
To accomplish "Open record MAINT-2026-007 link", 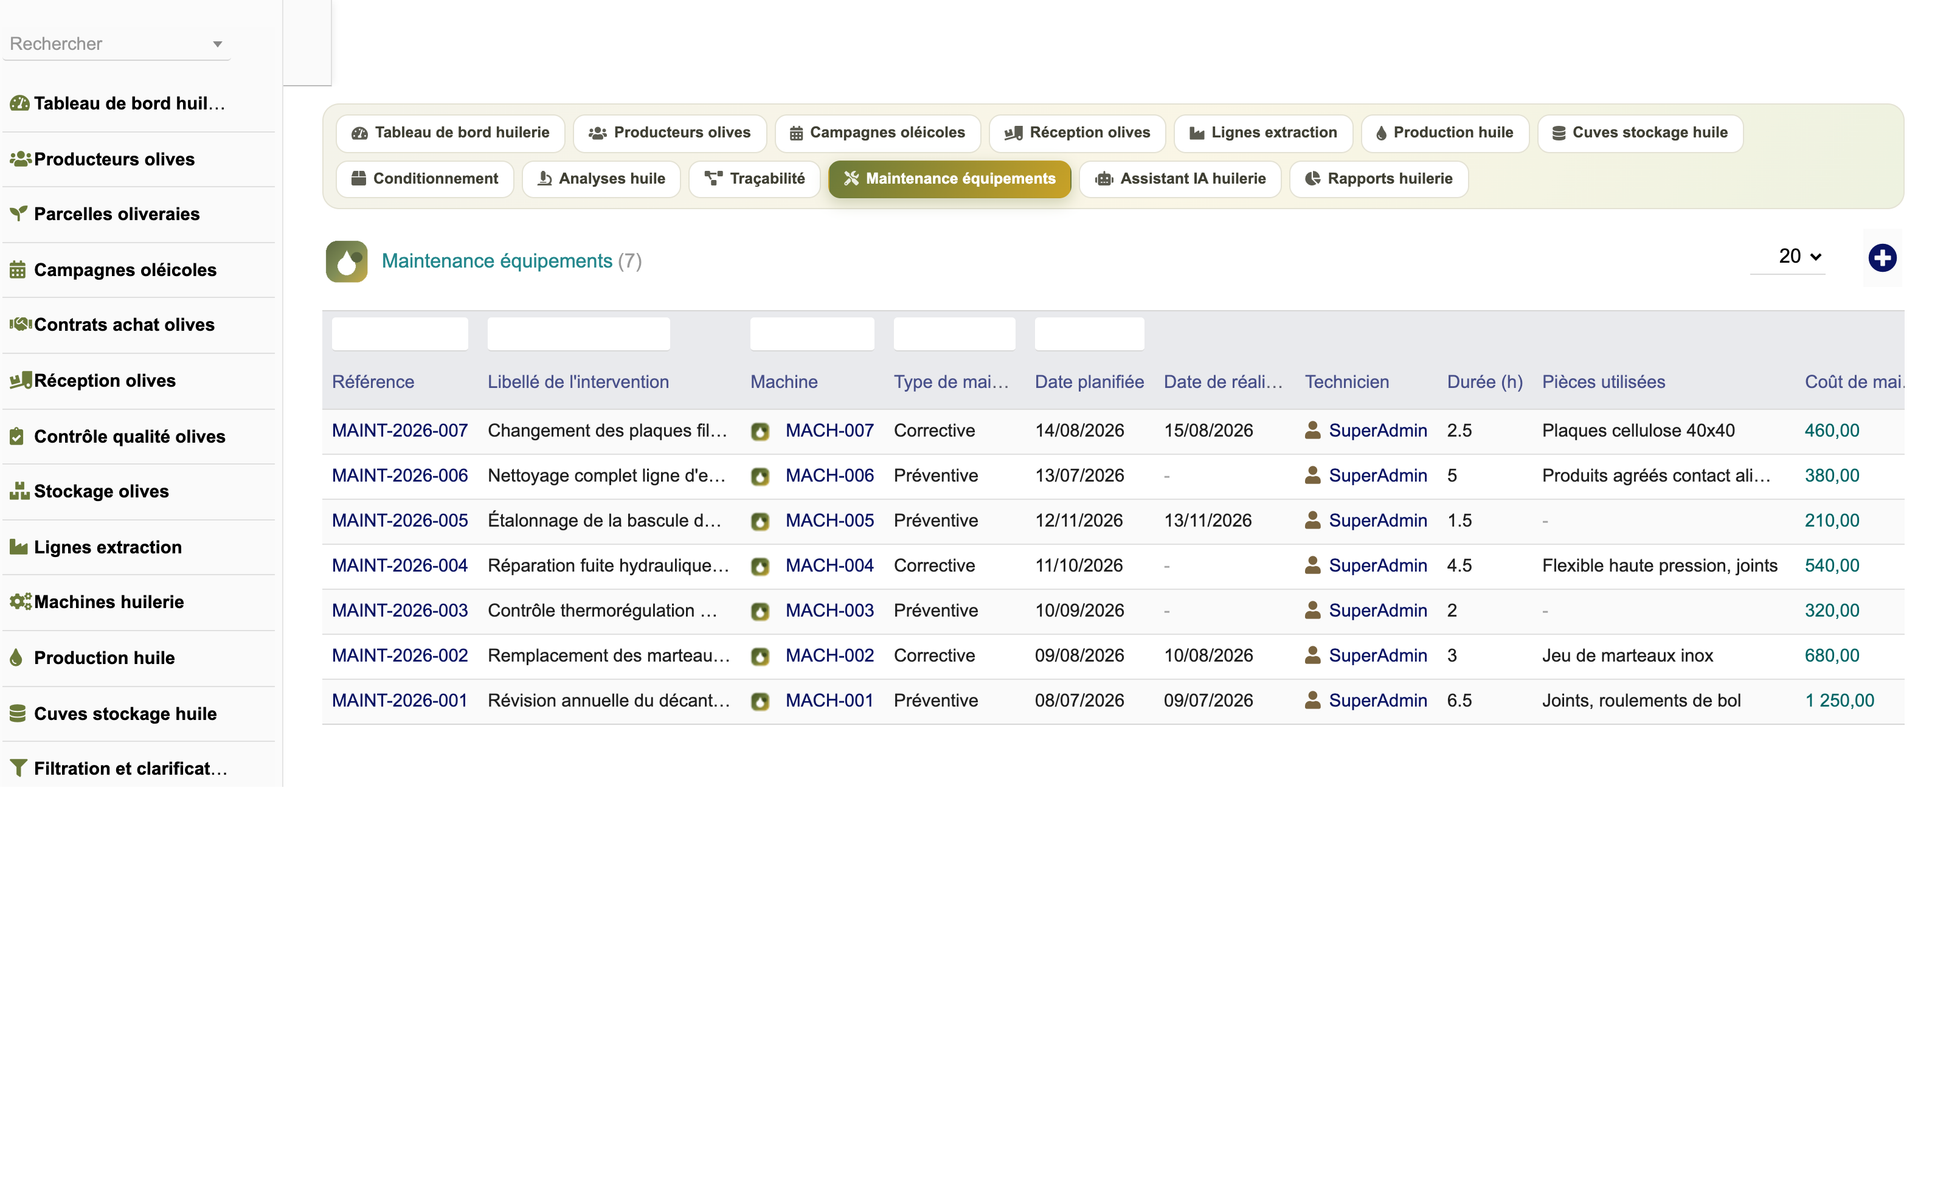I will (x=400, y=431).
